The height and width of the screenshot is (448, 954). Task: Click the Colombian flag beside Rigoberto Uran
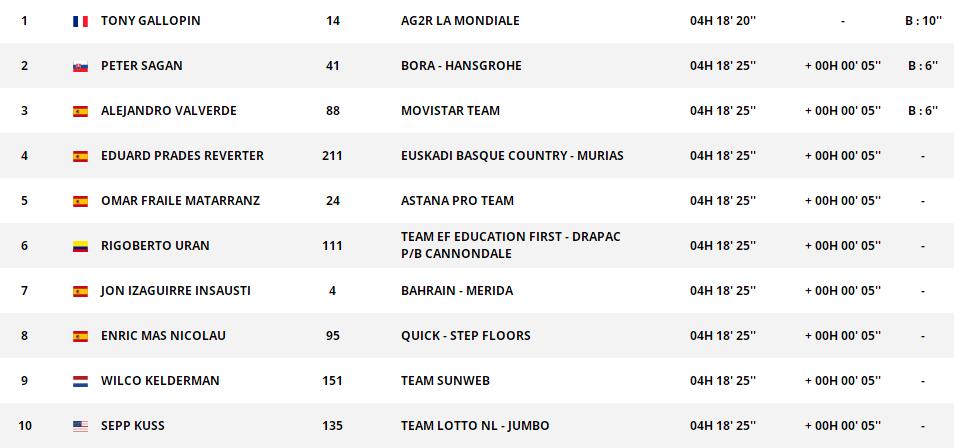80,246
